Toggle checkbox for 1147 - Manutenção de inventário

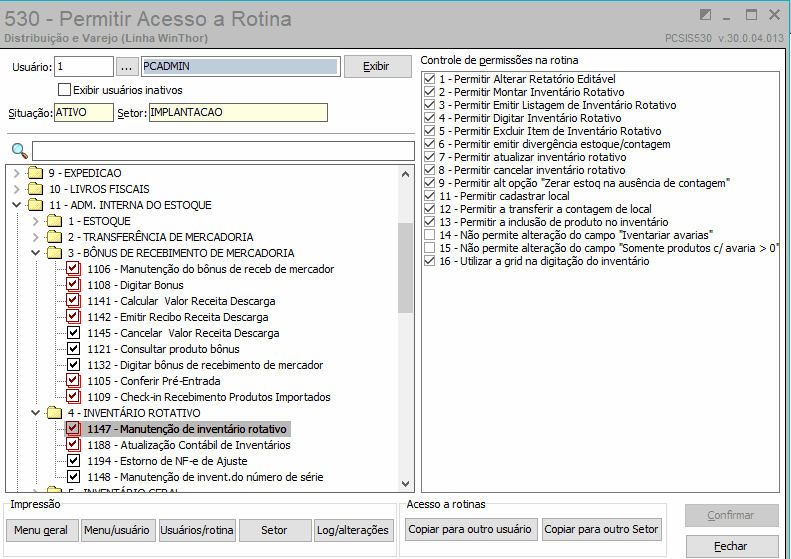tap(73, 429)
